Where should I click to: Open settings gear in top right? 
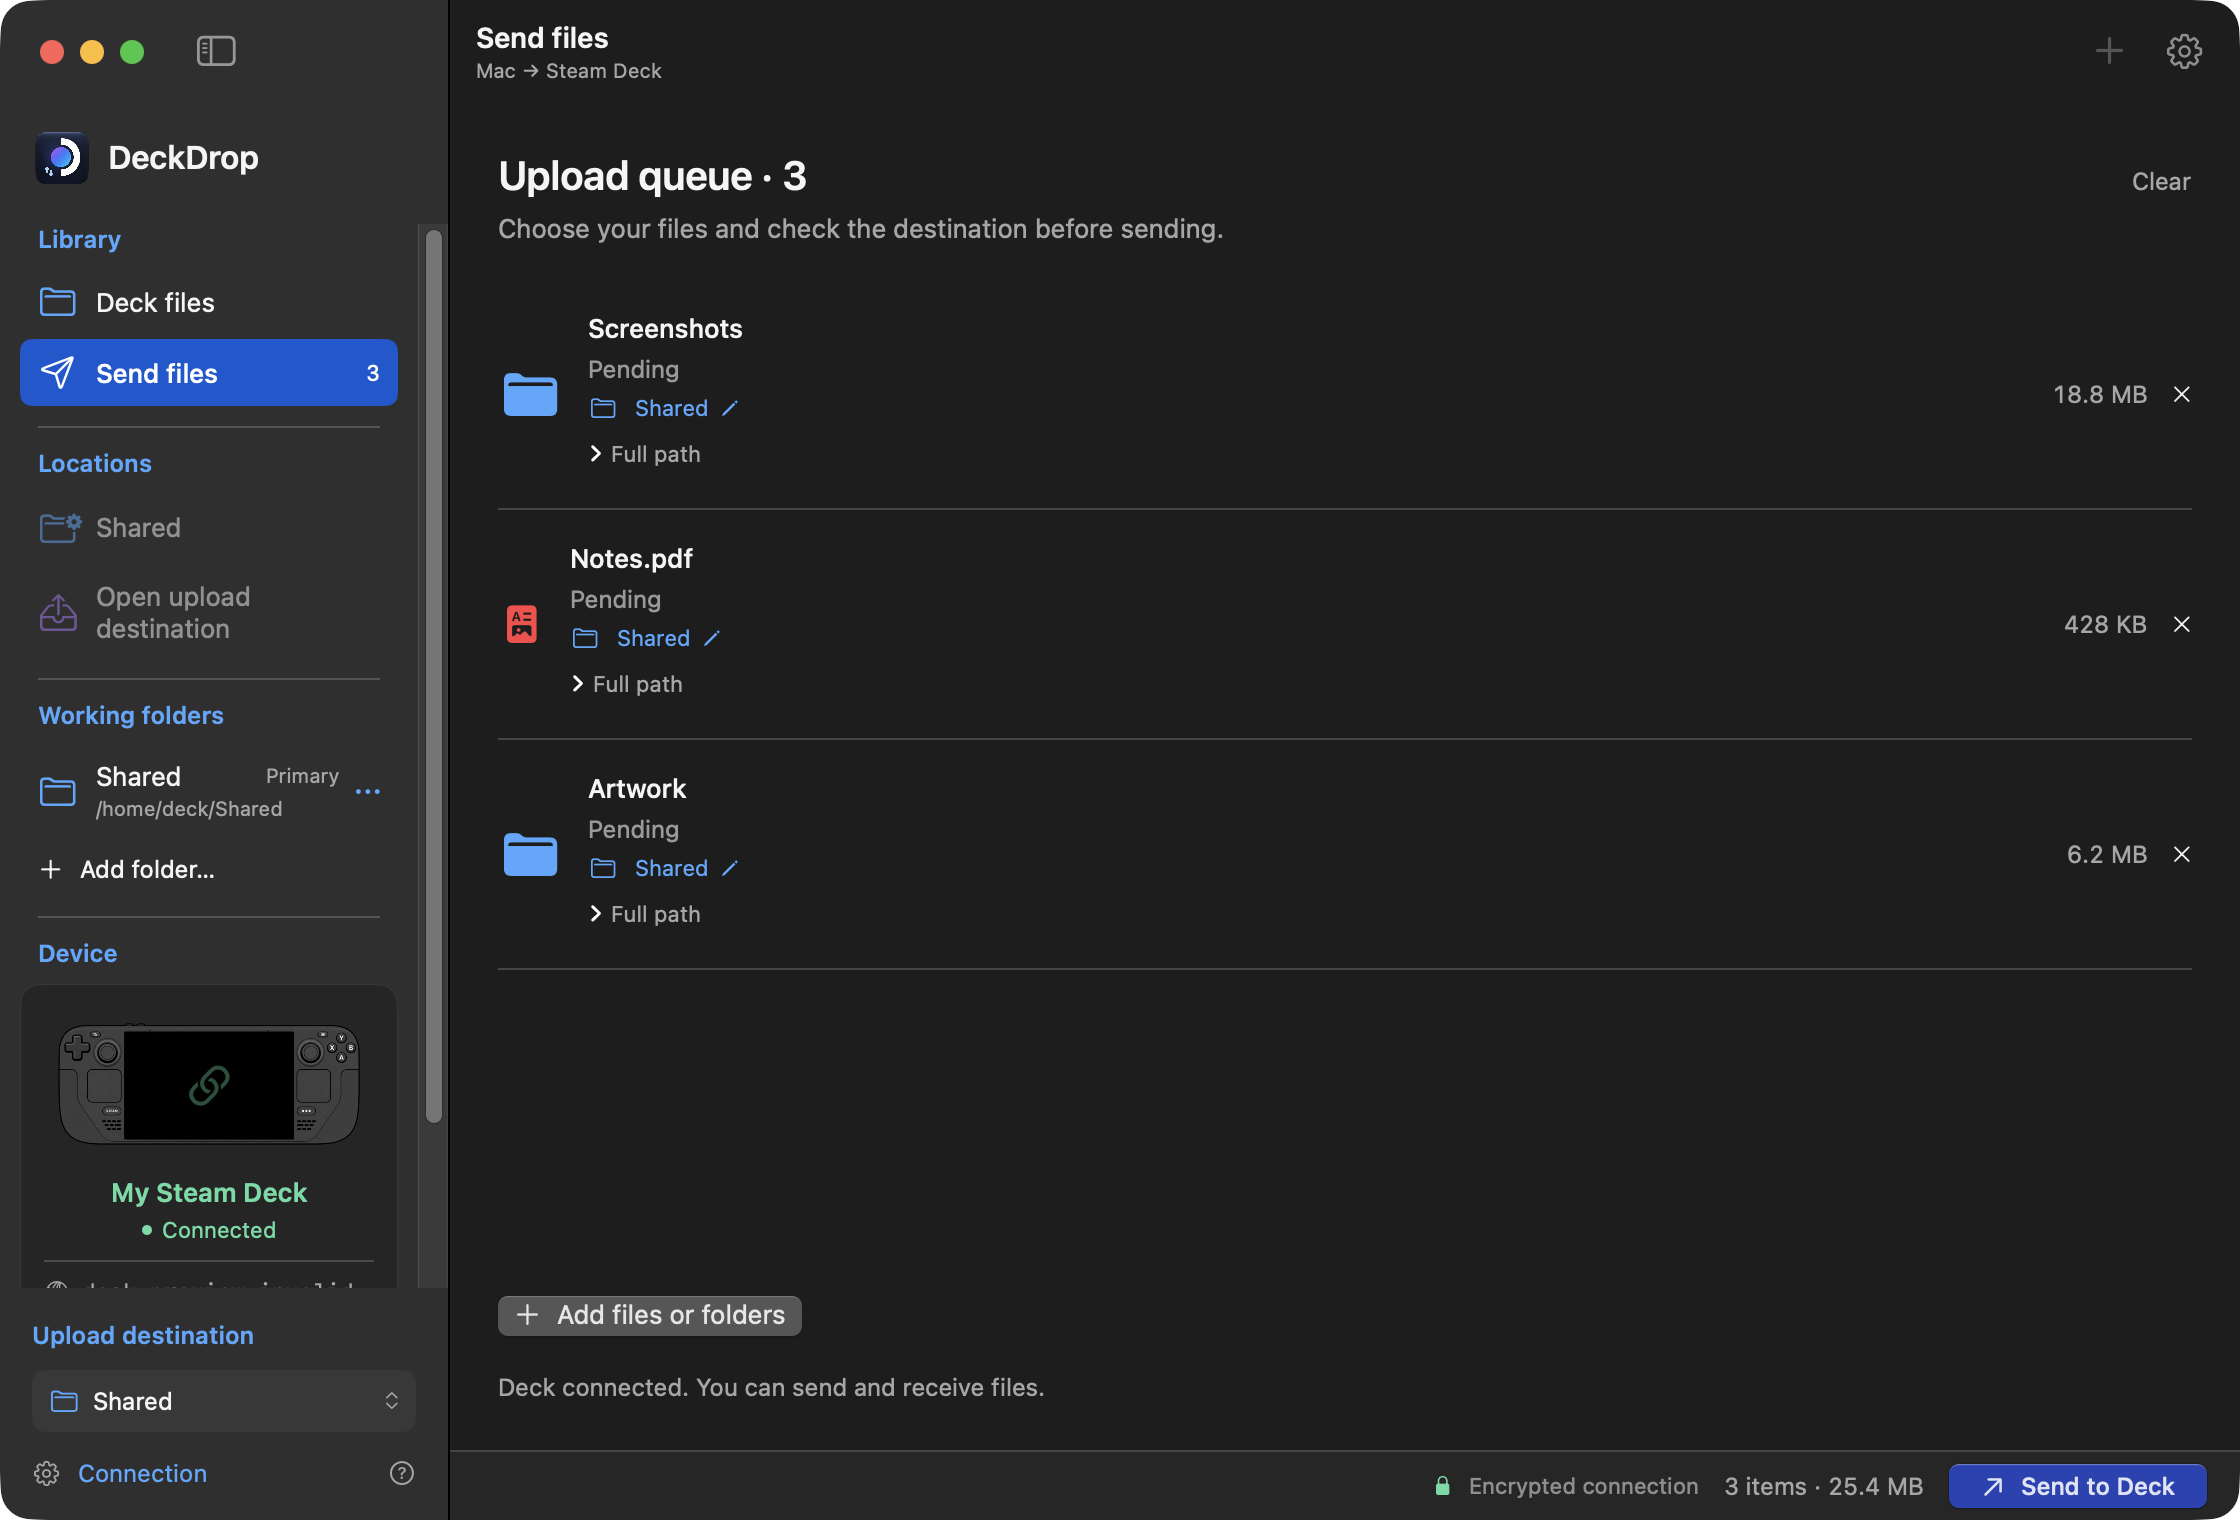coord(2184,51)
